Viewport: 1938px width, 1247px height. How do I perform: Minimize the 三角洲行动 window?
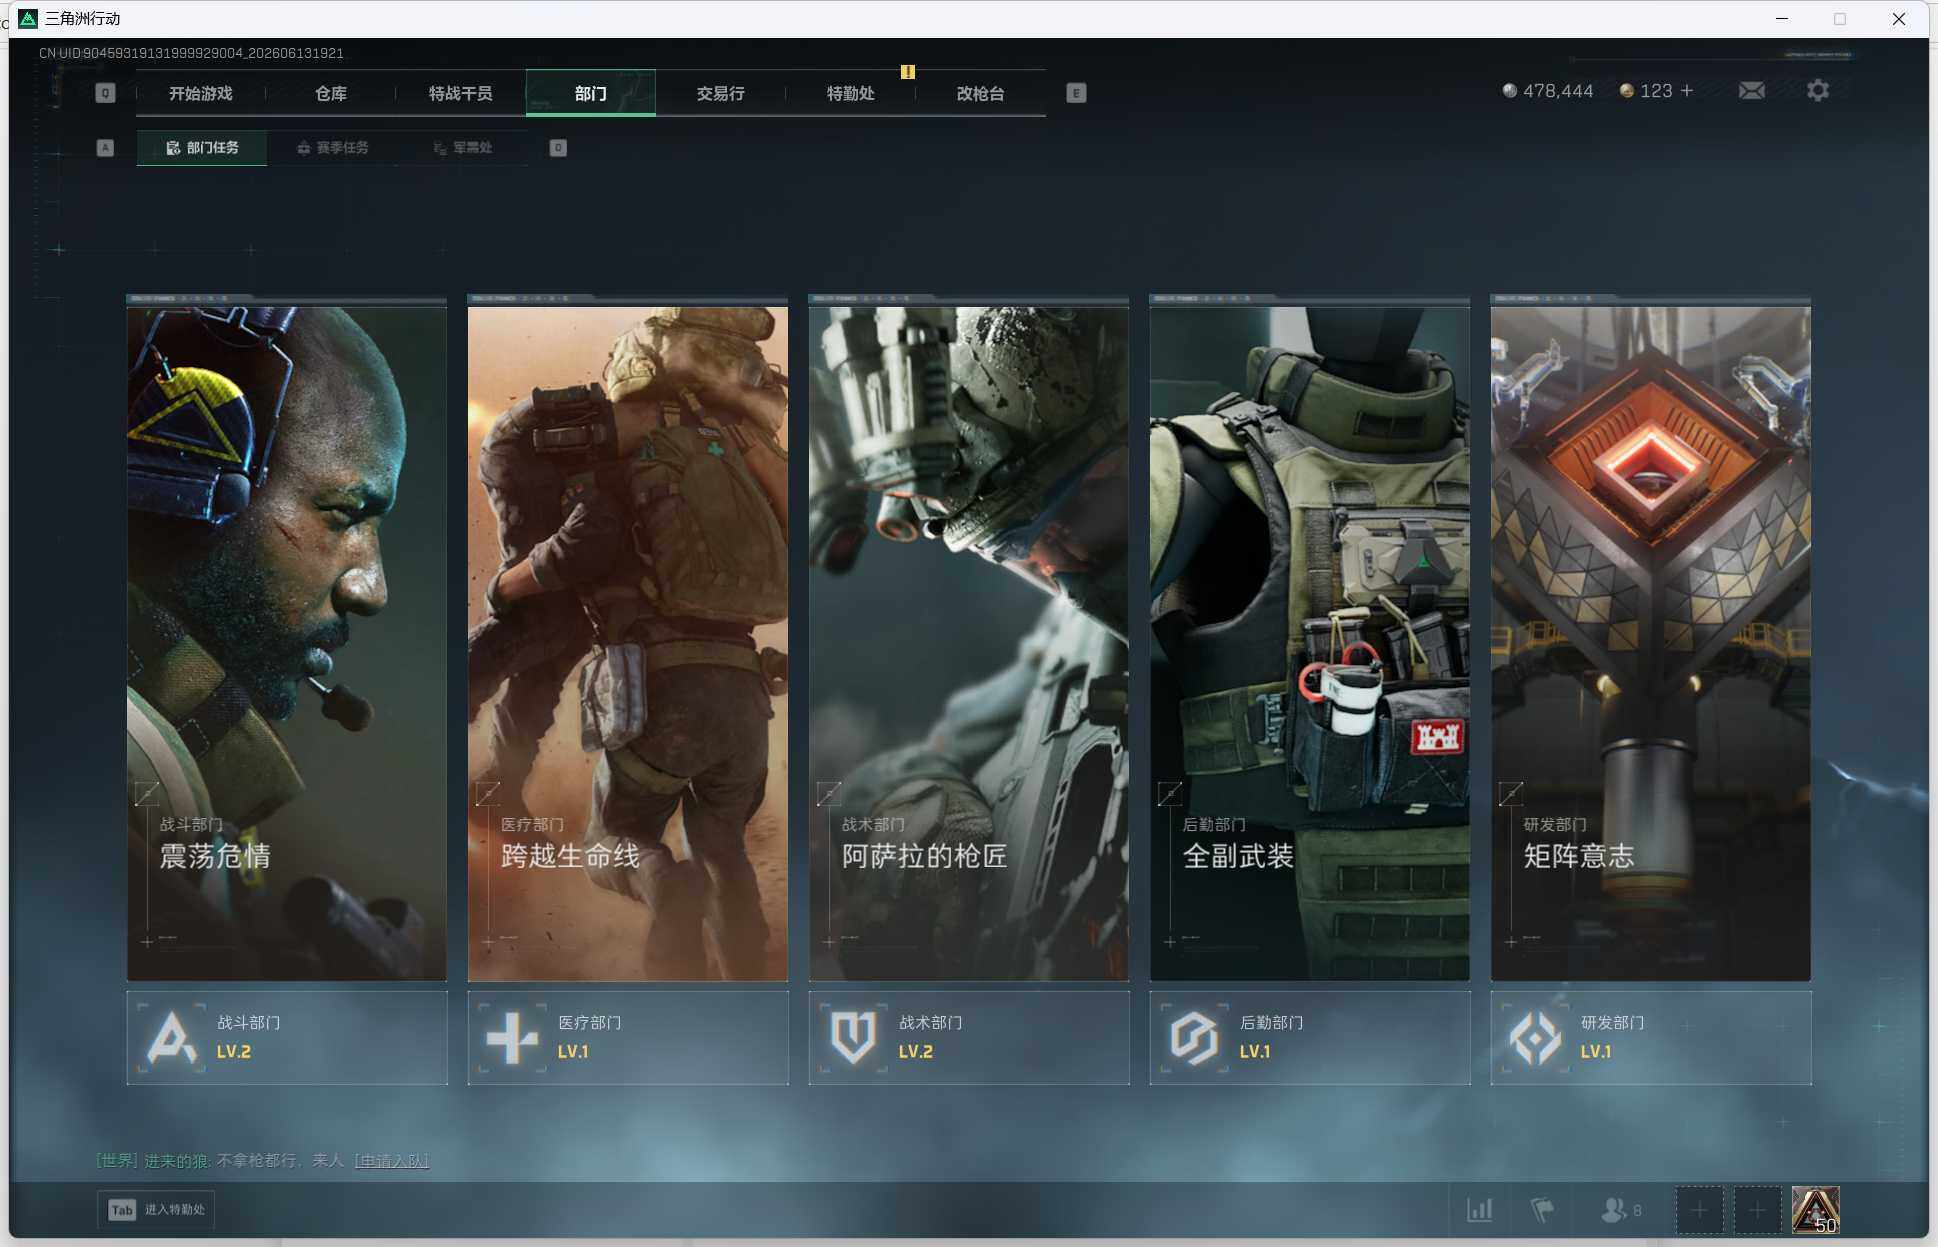[x=1782, y=19]
